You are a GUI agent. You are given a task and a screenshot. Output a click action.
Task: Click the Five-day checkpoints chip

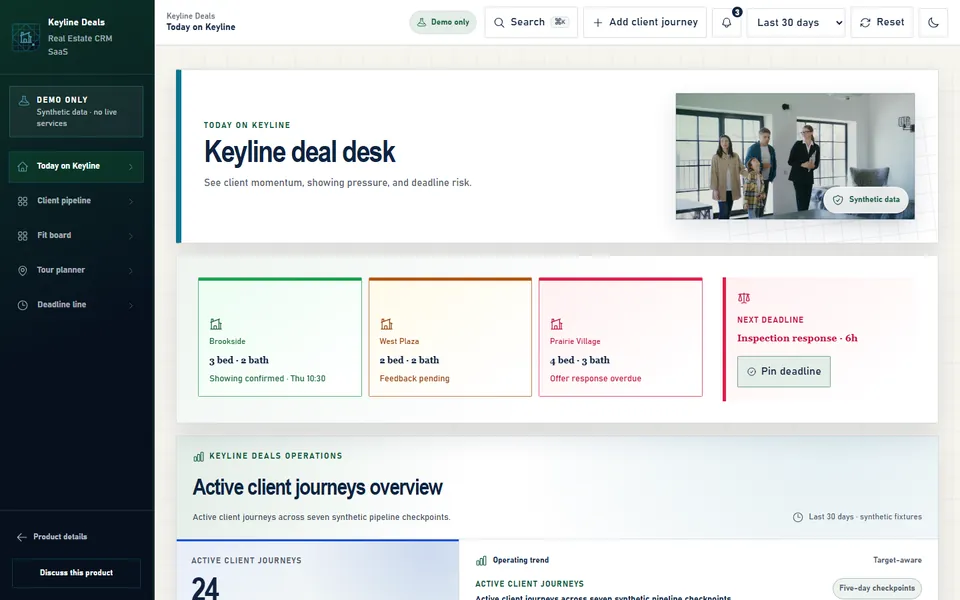[x=877, y=588]
